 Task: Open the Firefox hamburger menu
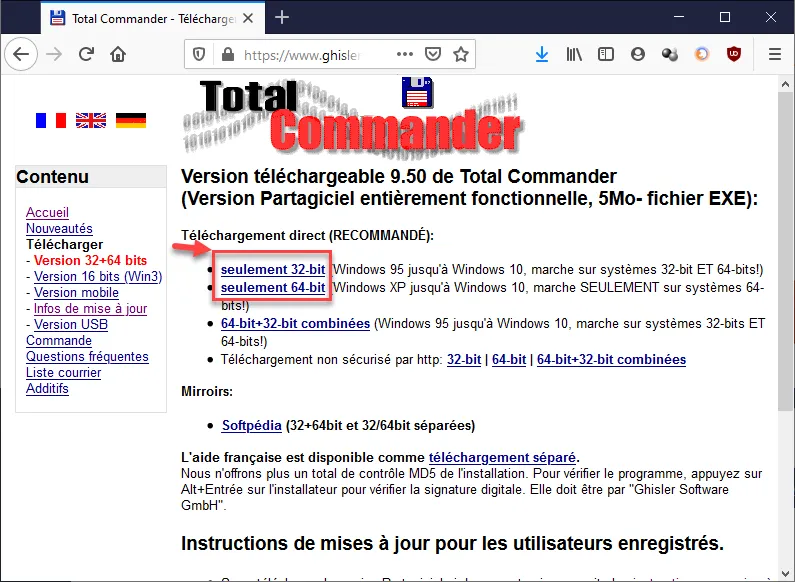pyautogui.click(x=774, y=55)
